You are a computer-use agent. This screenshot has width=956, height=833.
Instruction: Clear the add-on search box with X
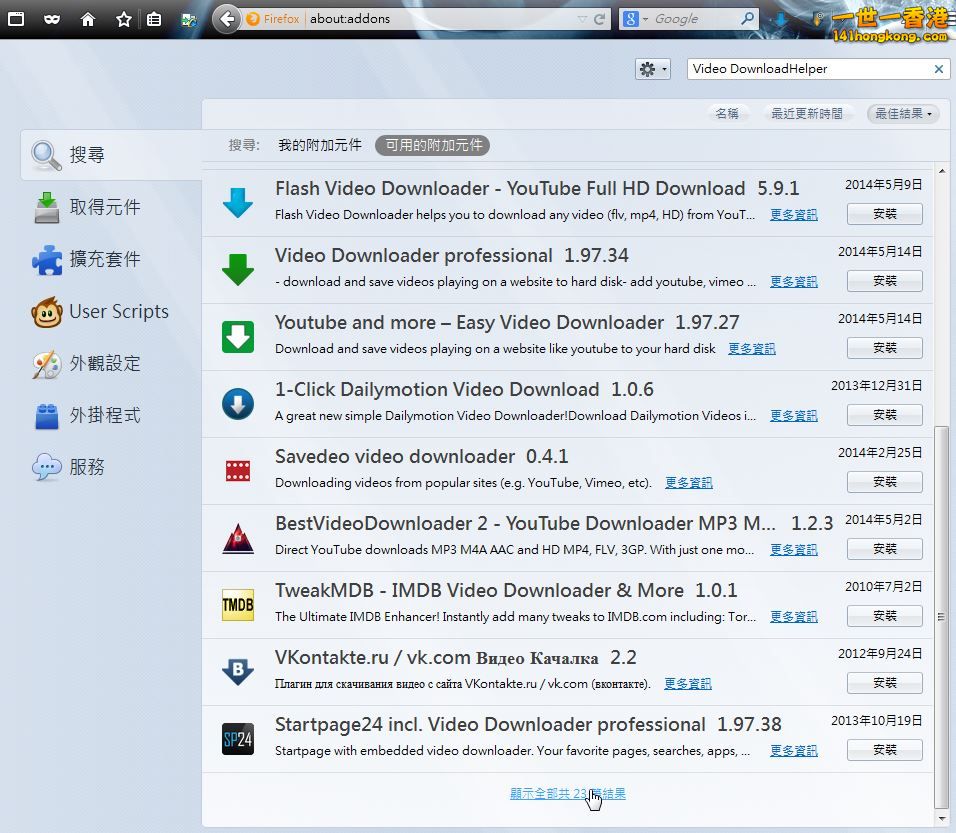pos(939,69)
